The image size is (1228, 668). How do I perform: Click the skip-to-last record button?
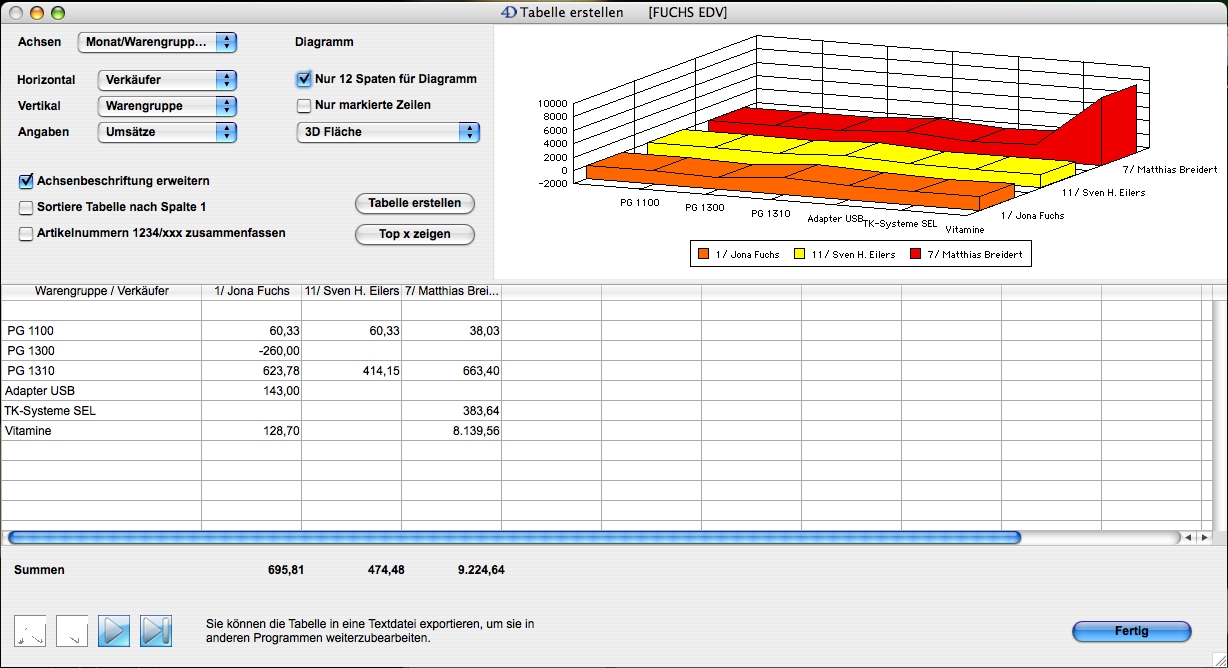[x=156, y=631]
